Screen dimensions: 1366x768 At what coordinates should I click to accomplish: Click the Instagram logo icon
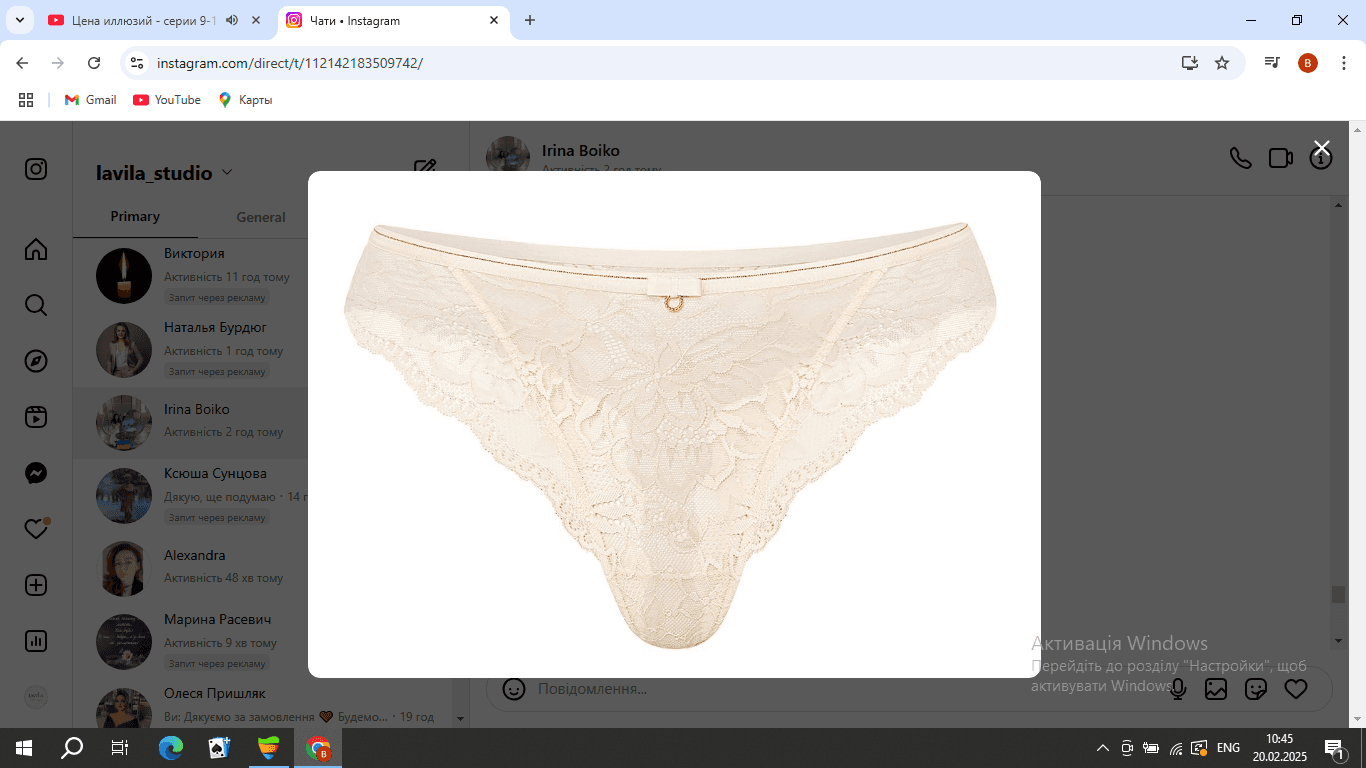pyautogui.click(x=36, y=169)
